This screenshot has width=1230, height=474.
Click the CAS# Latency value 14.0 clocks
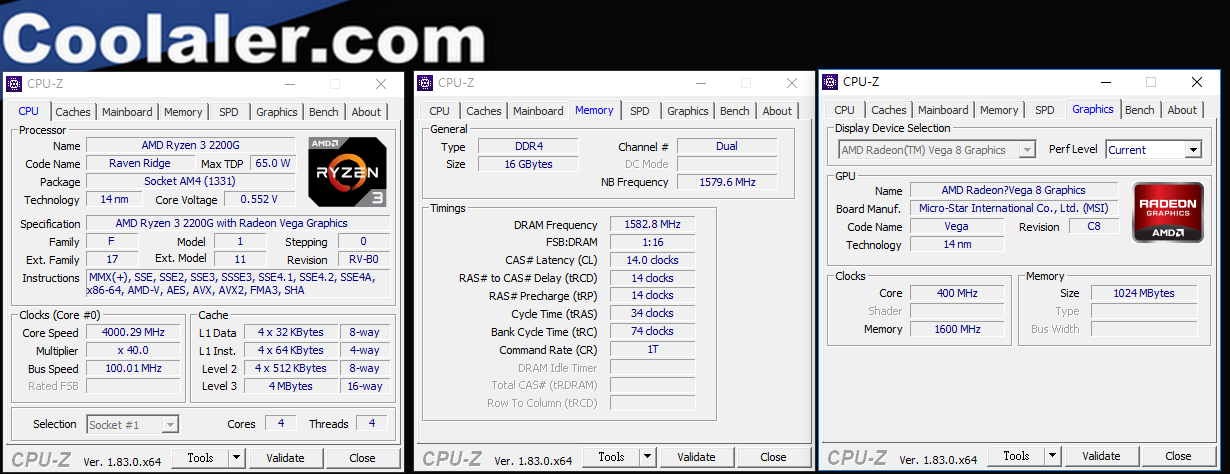651,260
